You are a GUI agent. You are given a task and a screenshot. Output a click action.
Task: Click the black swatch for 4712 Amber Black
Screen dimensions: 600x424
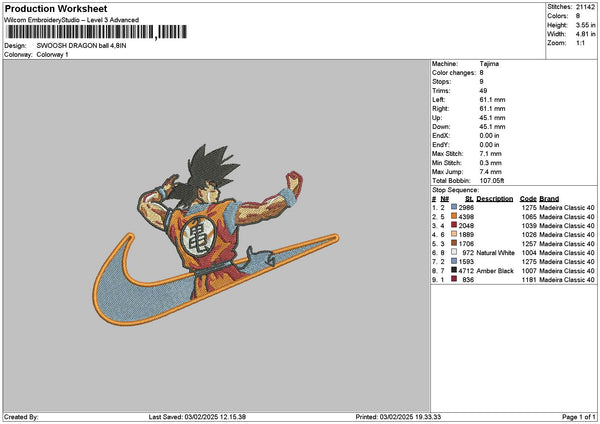point(454,270)
